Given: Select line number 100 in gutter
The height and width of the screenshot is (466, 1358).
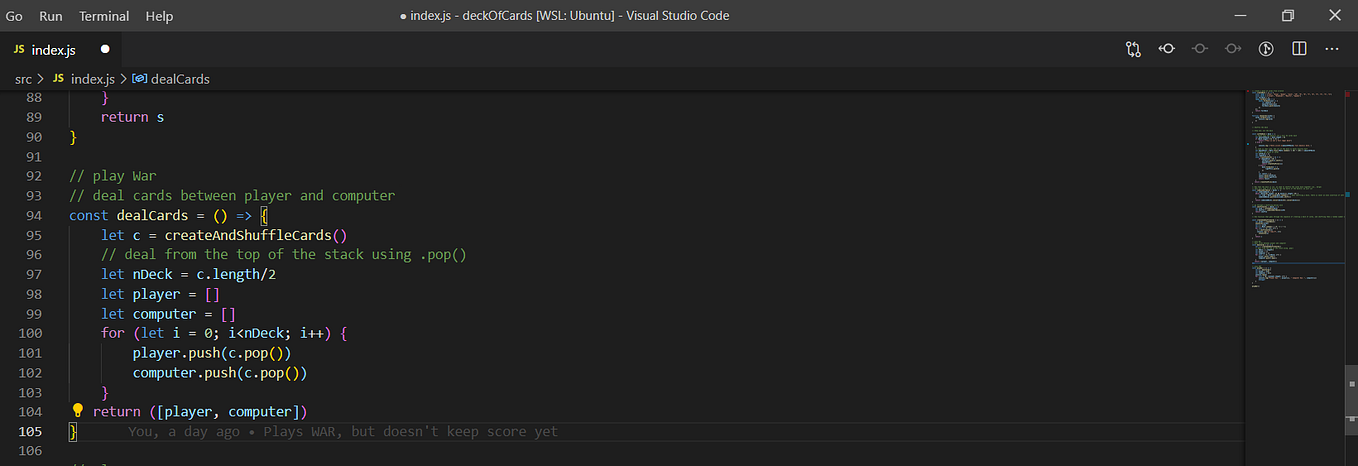Looking at the screenshot, I should [30, 333].
